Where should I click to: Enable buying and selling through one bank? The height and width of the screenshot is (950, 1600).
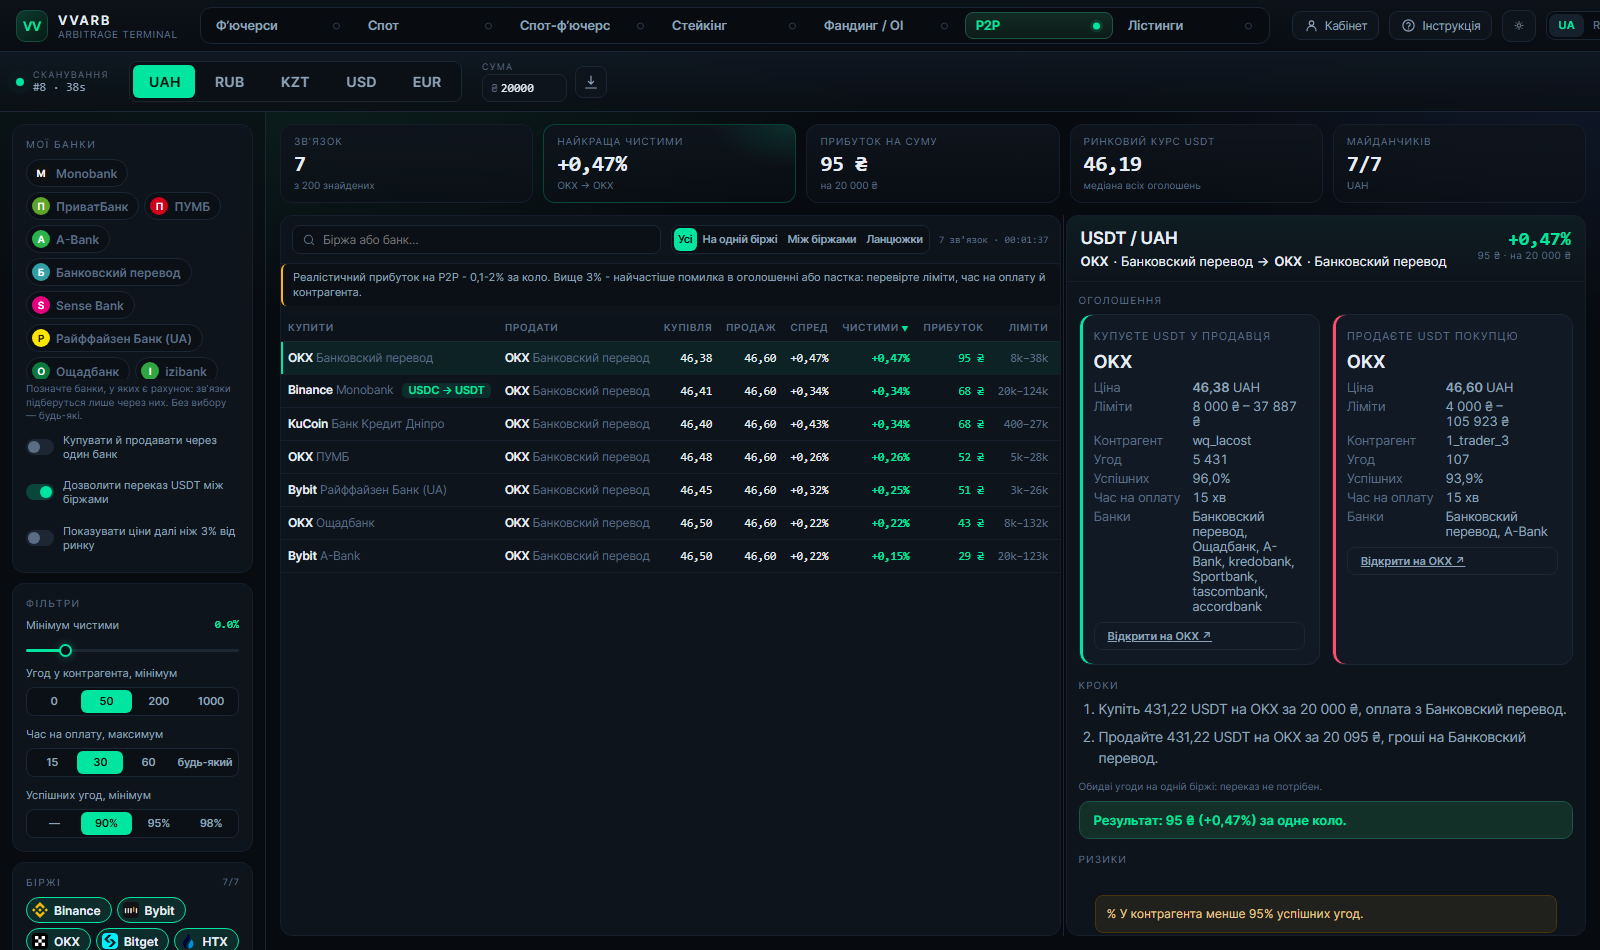coord(40,447)
